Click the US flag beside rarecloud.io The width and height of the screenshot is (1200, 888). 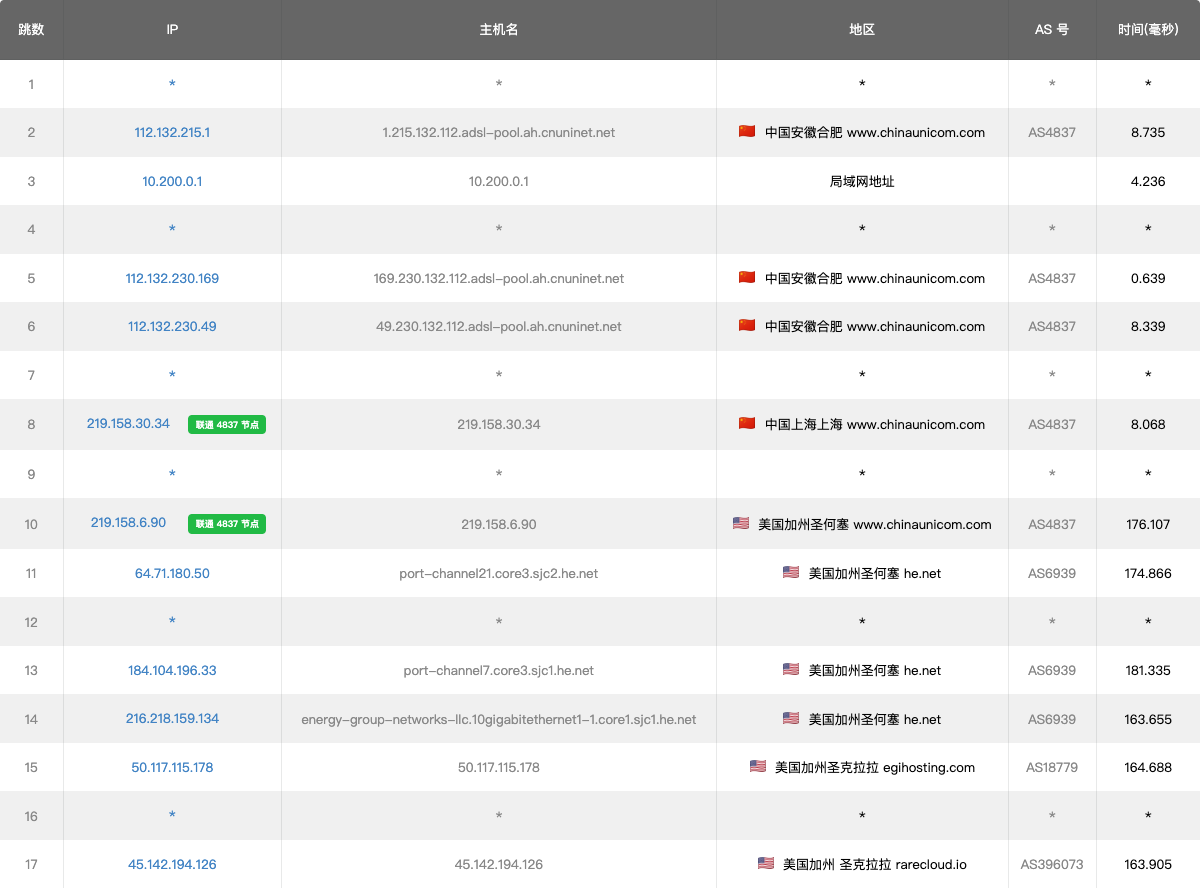[x=766, y=863]
